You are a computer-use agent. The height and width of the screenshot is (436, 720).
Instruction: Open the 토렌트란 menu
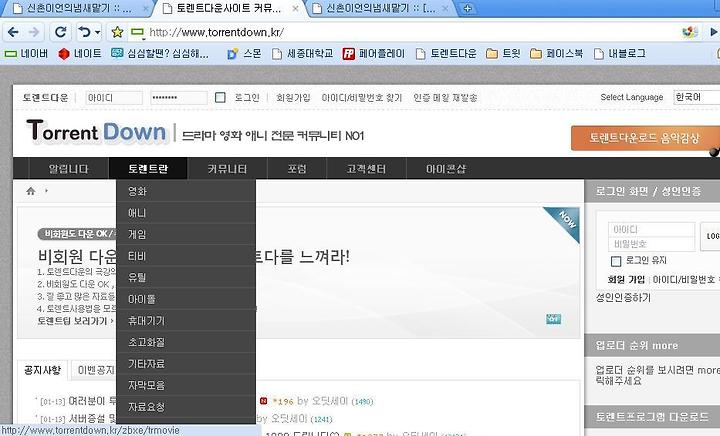pyautogui.click(x=148, y=169)
